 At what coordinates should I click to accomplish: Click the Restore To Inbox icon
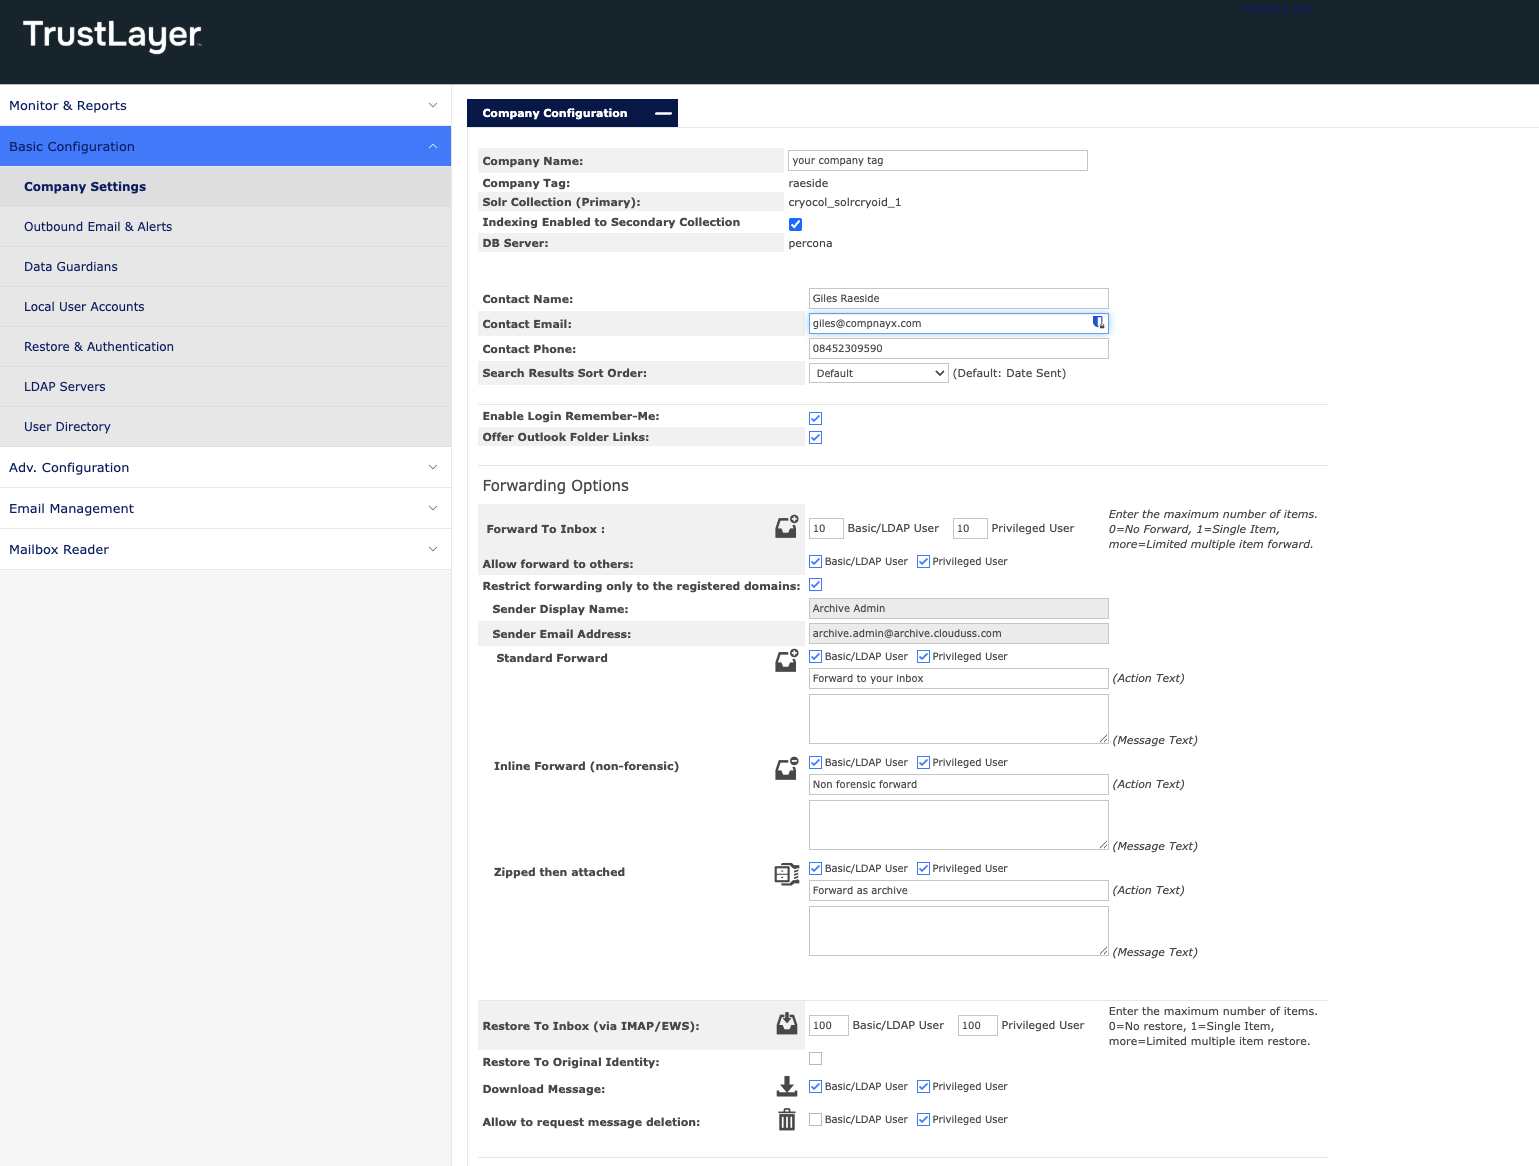pos(787,1024)
